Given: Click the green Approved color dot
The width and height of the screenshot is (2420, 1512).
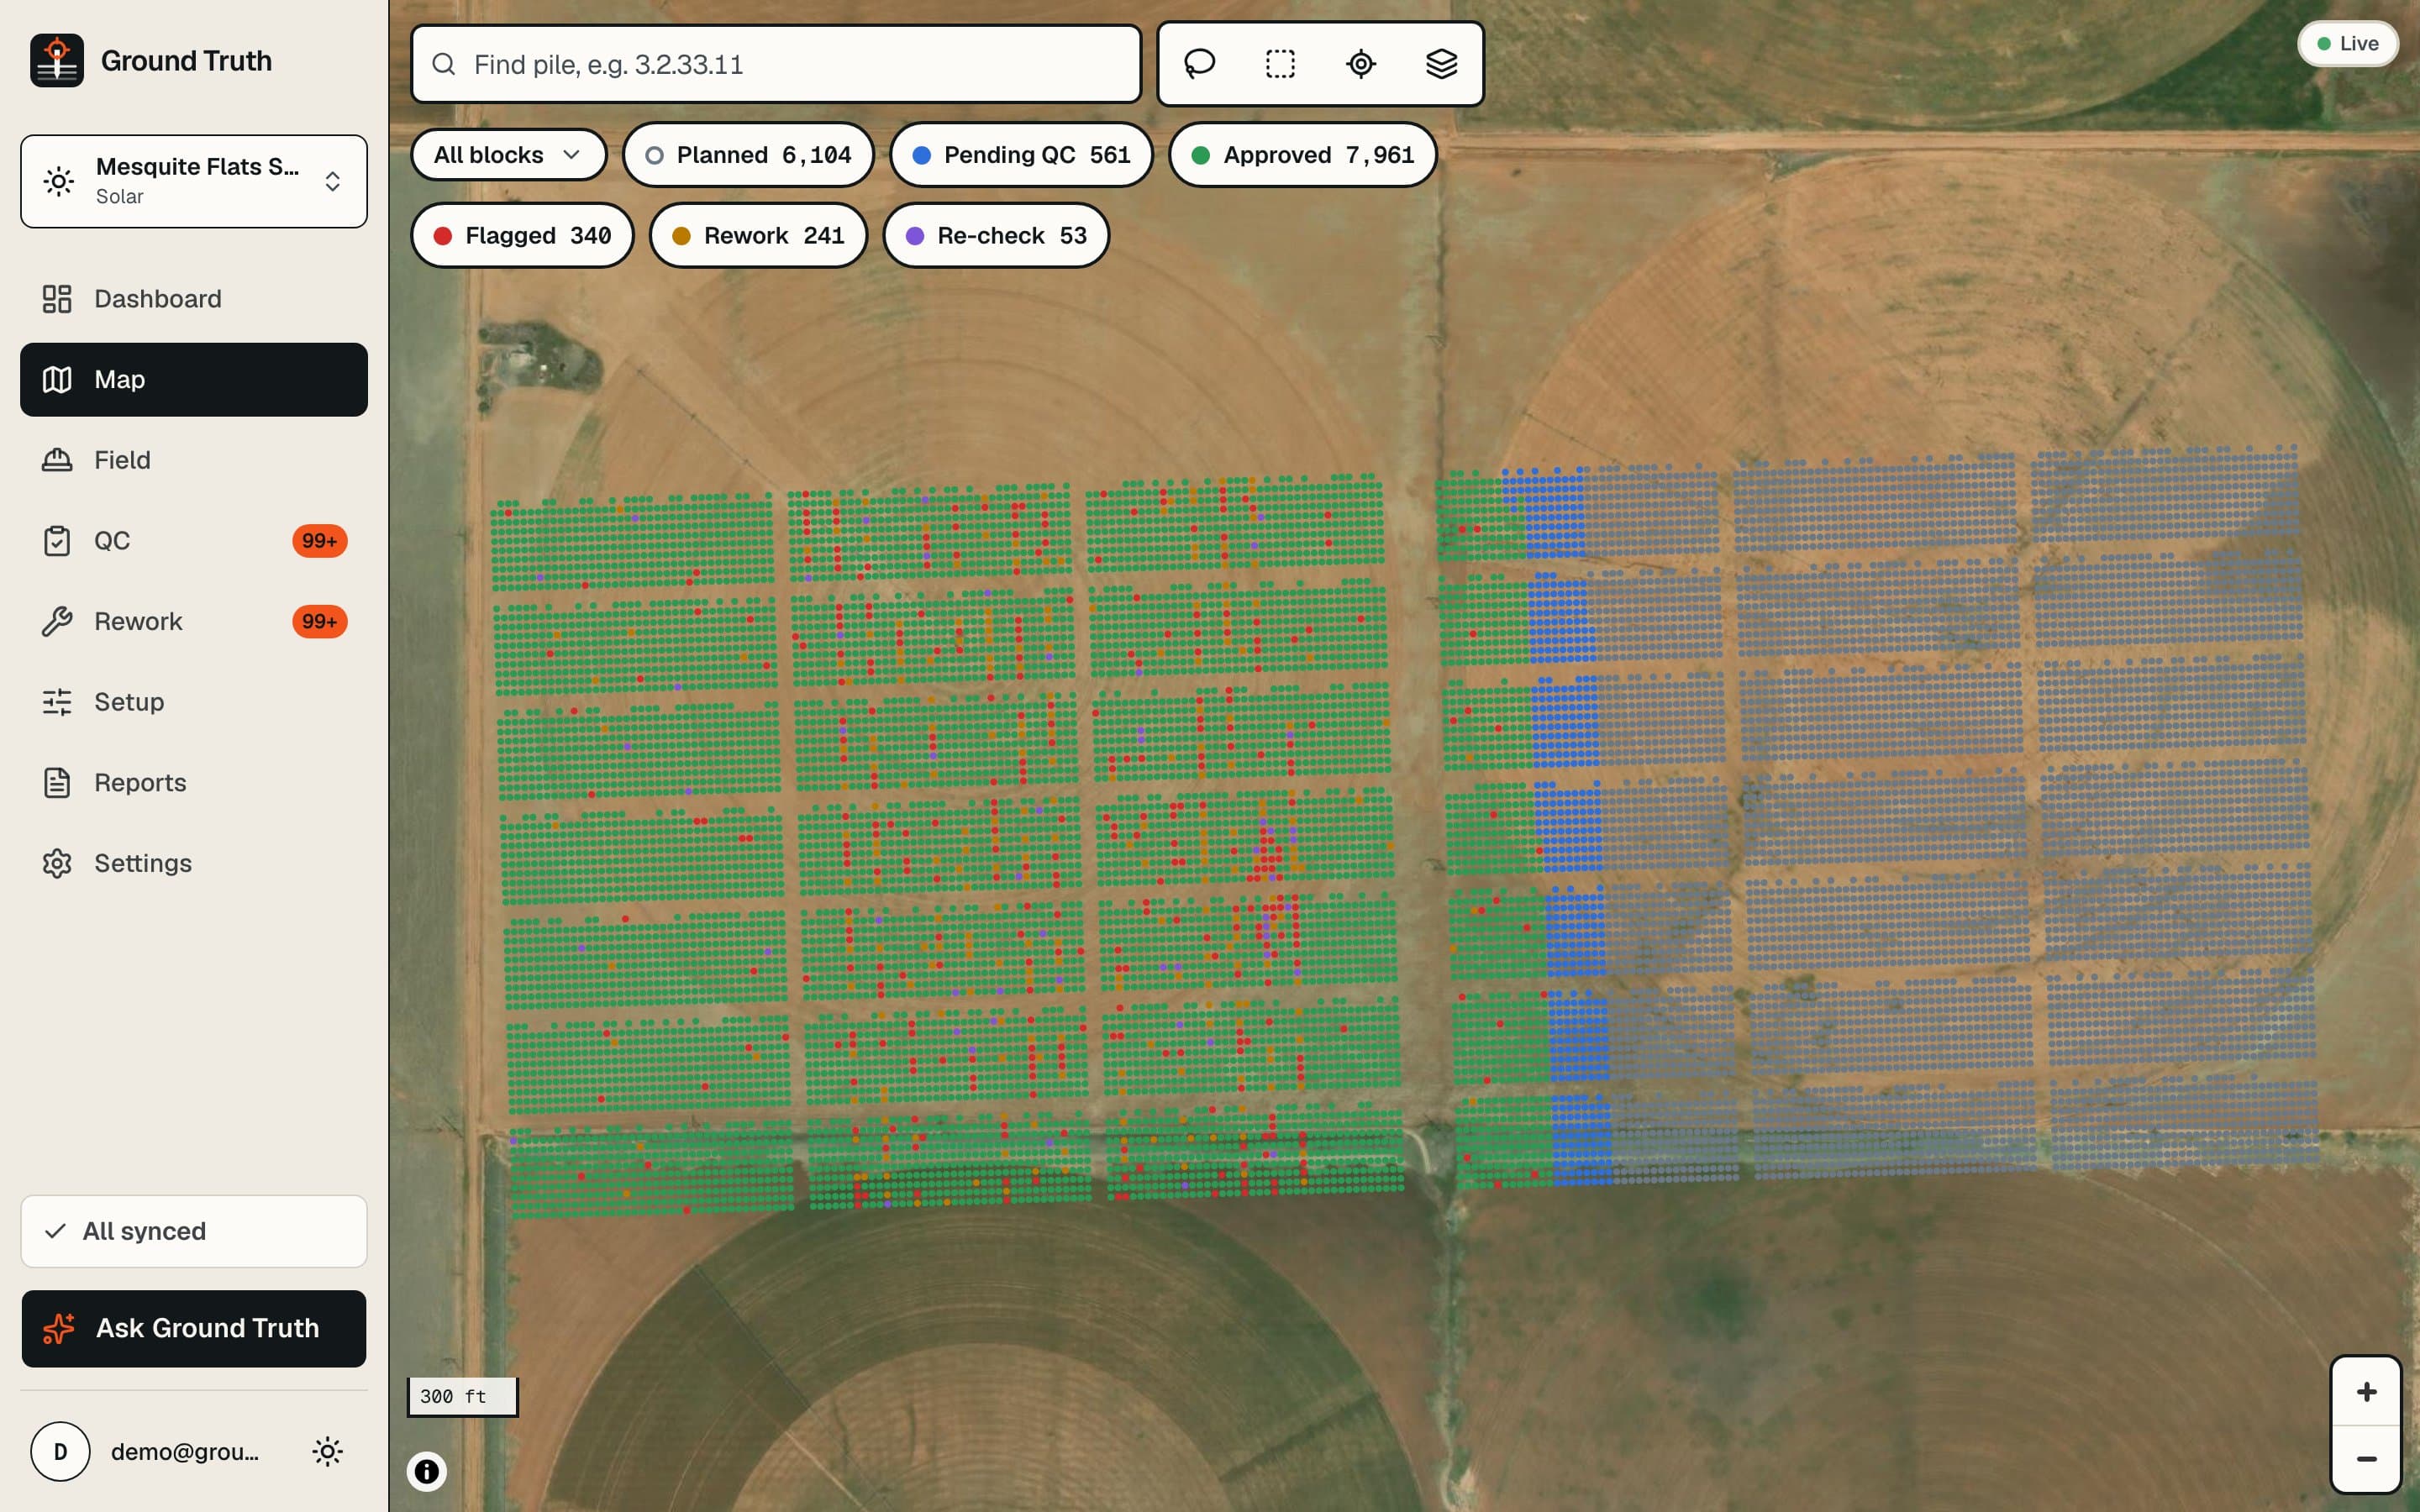Looking at the screenshot, I should [1200, 155].
